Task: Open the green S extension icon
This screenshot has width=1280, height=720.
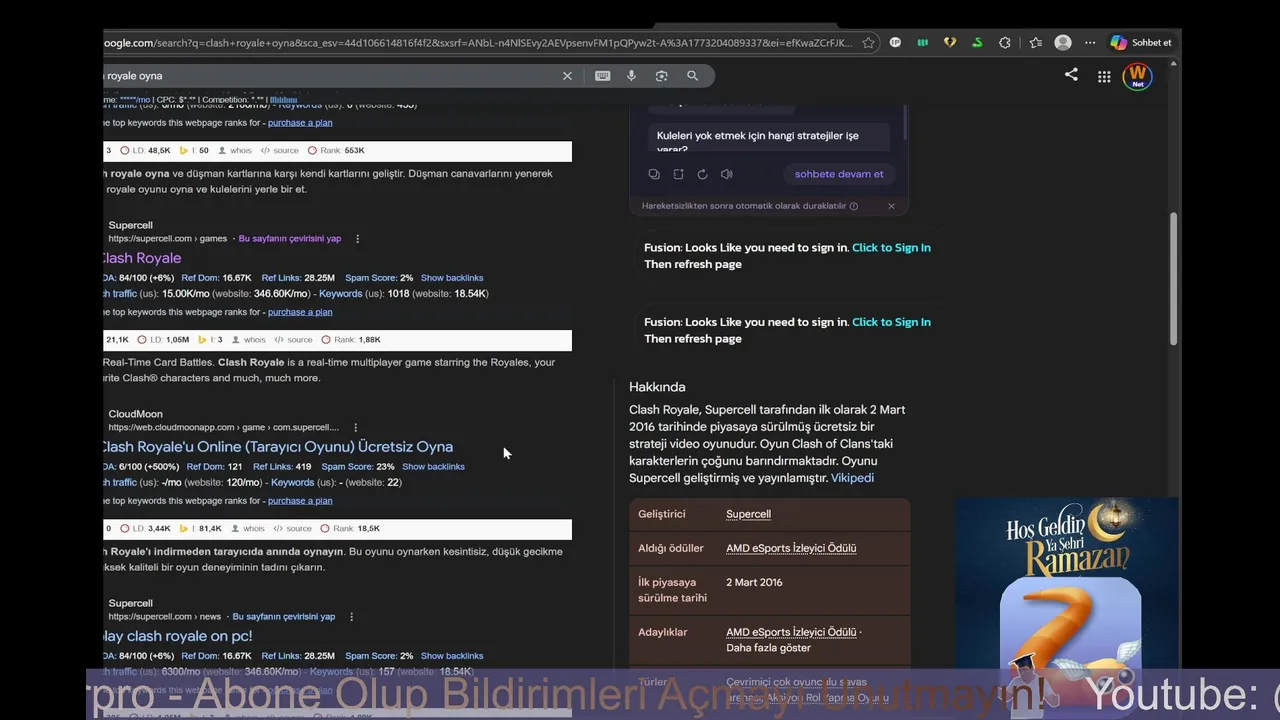Action: click(977, 43)
